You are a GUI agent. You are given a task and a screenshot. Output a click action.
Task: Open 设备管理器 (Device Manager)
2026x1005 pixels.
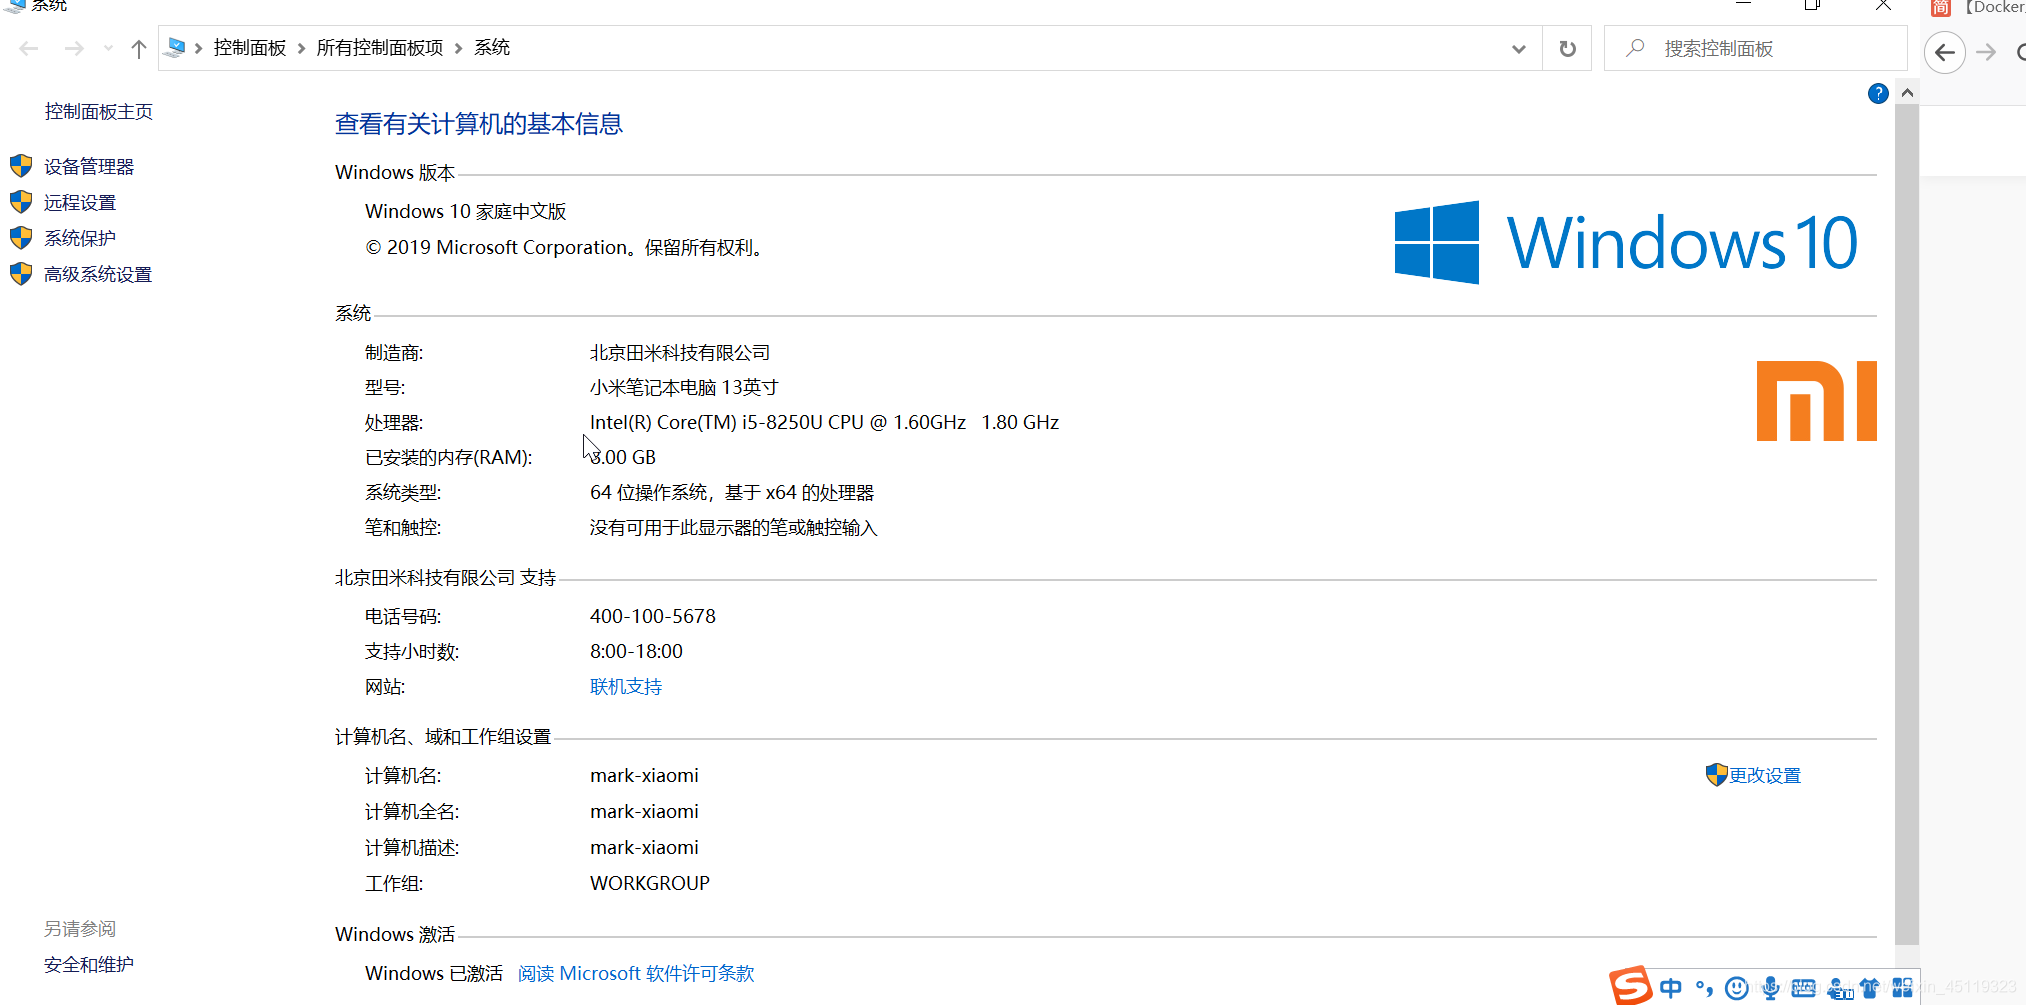point(89,166)
